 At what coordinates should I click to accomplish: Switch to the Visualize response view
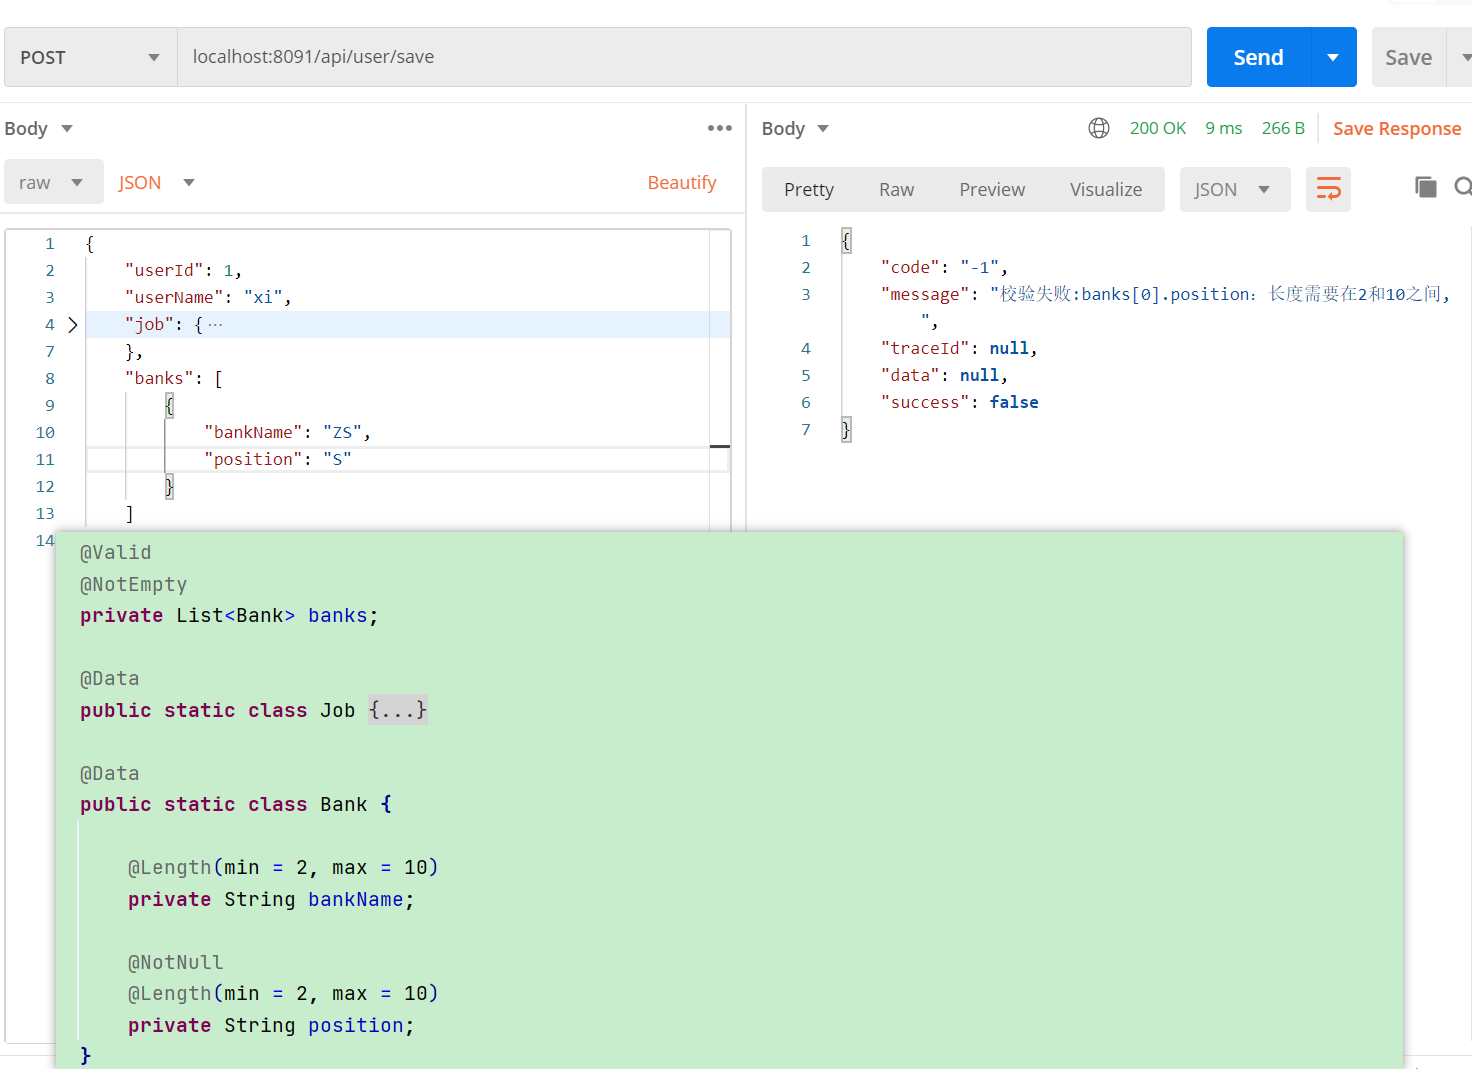1106,189
